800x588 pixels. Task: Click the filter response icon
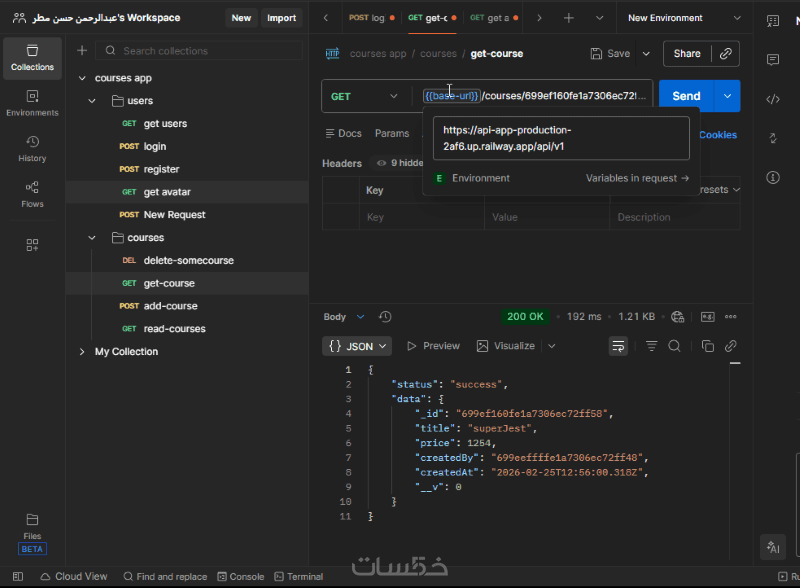pos(652,346)
